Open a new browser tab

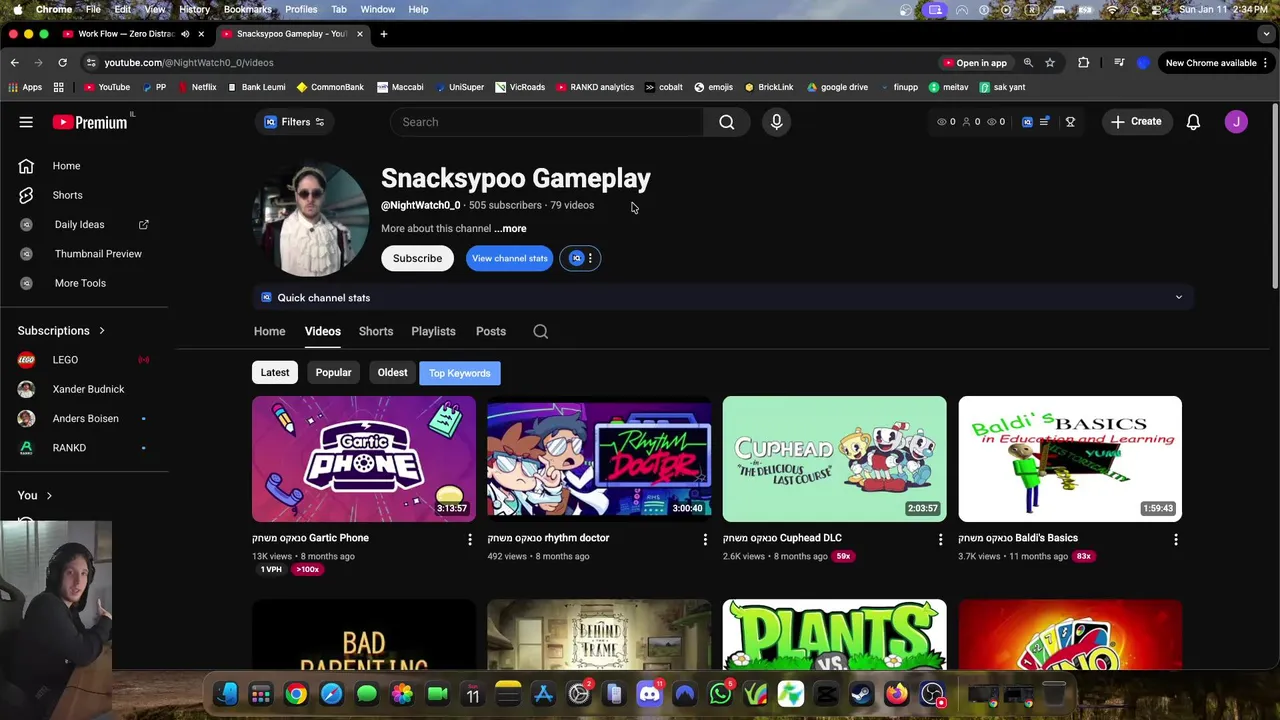(x=384, y=34)
